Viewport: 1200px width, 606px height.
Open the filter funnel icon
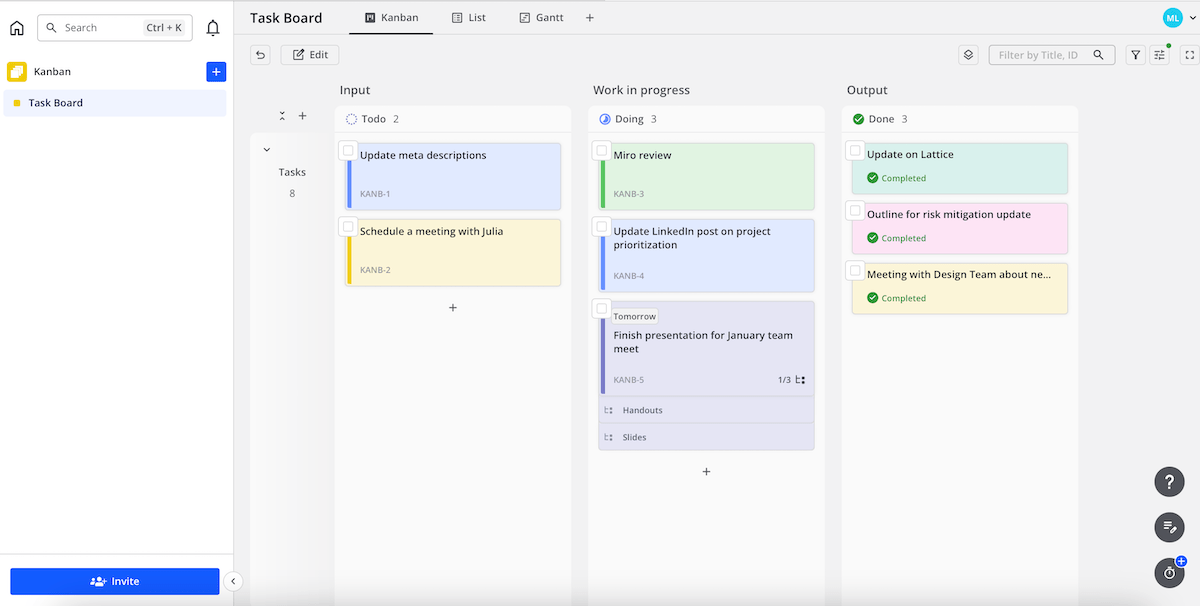pyautogui.click(x=1135, y=55)
